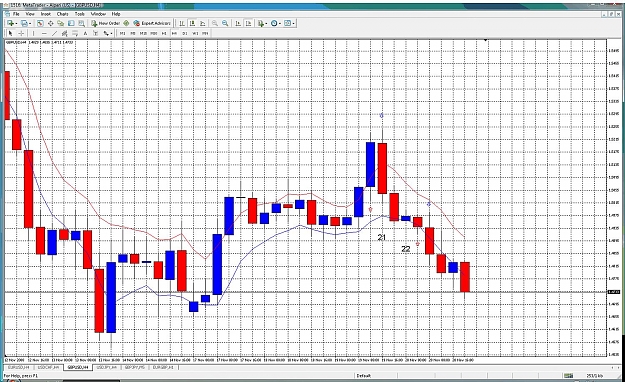Screen dimensions: 625x382
Task: Switch the chart to line chart type
Action: click(202, 23)
